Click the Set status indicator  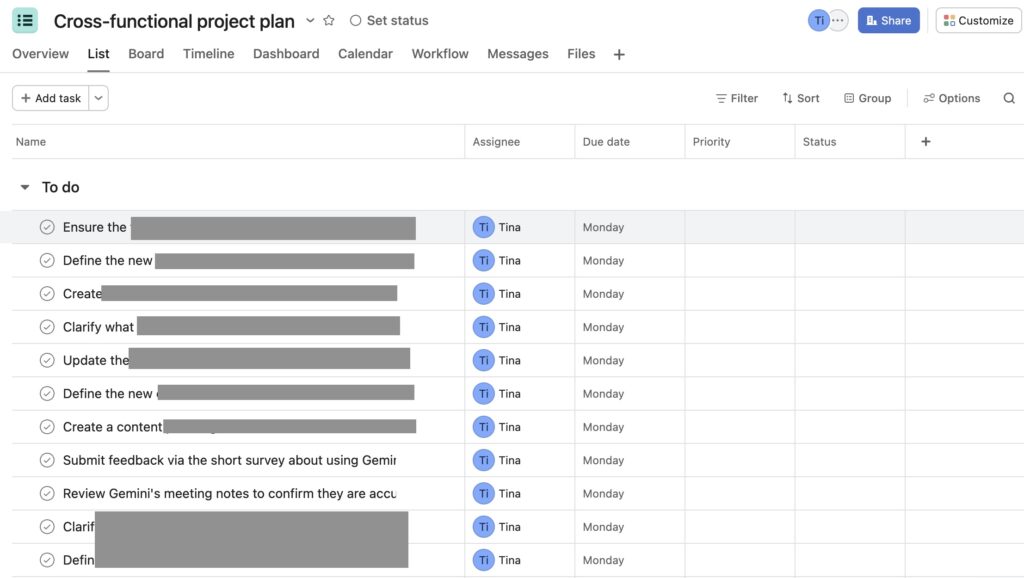[389, 21]
